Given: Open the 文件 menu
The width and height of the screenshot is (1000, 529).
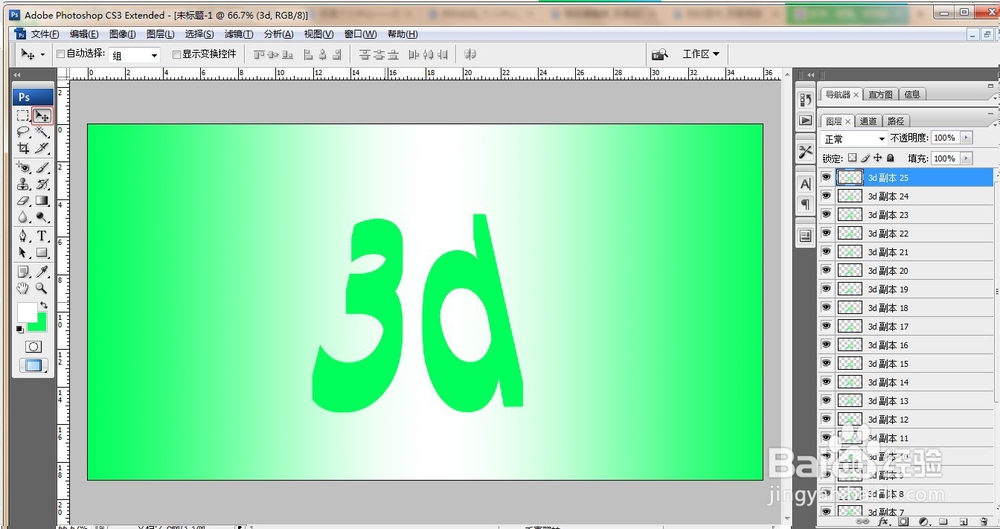Looking at the screenshot, I should pyautogui.click(x=45, y=34).
